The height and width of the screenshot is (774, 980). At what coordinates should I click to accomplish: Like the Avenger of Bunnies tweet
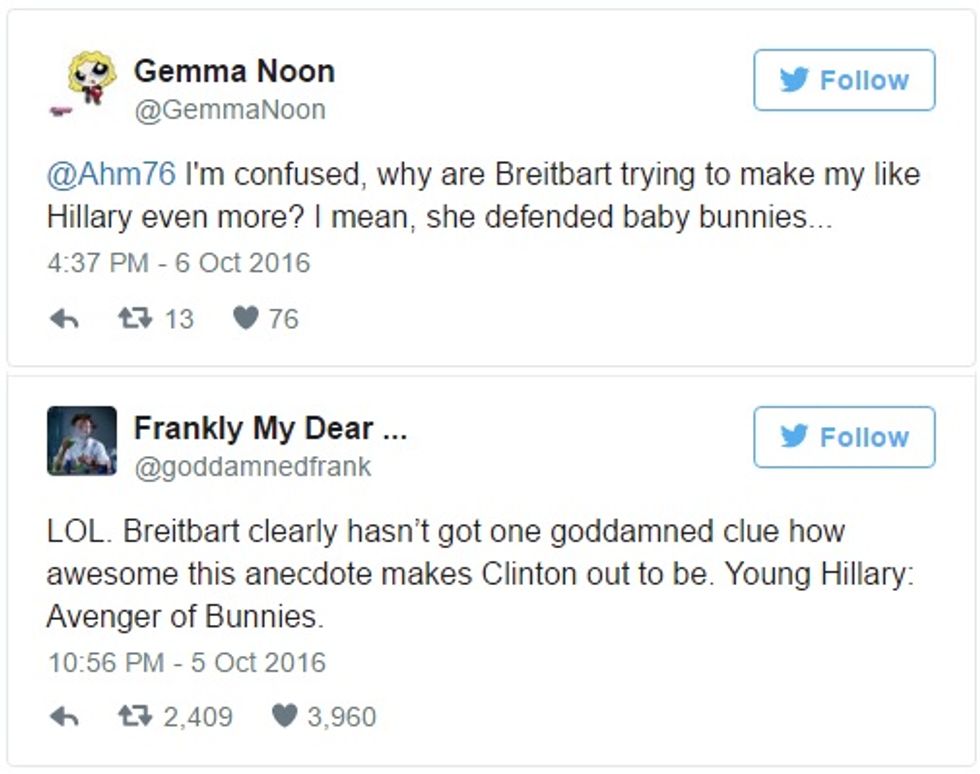pyautogui.click(x=284, y=716)
